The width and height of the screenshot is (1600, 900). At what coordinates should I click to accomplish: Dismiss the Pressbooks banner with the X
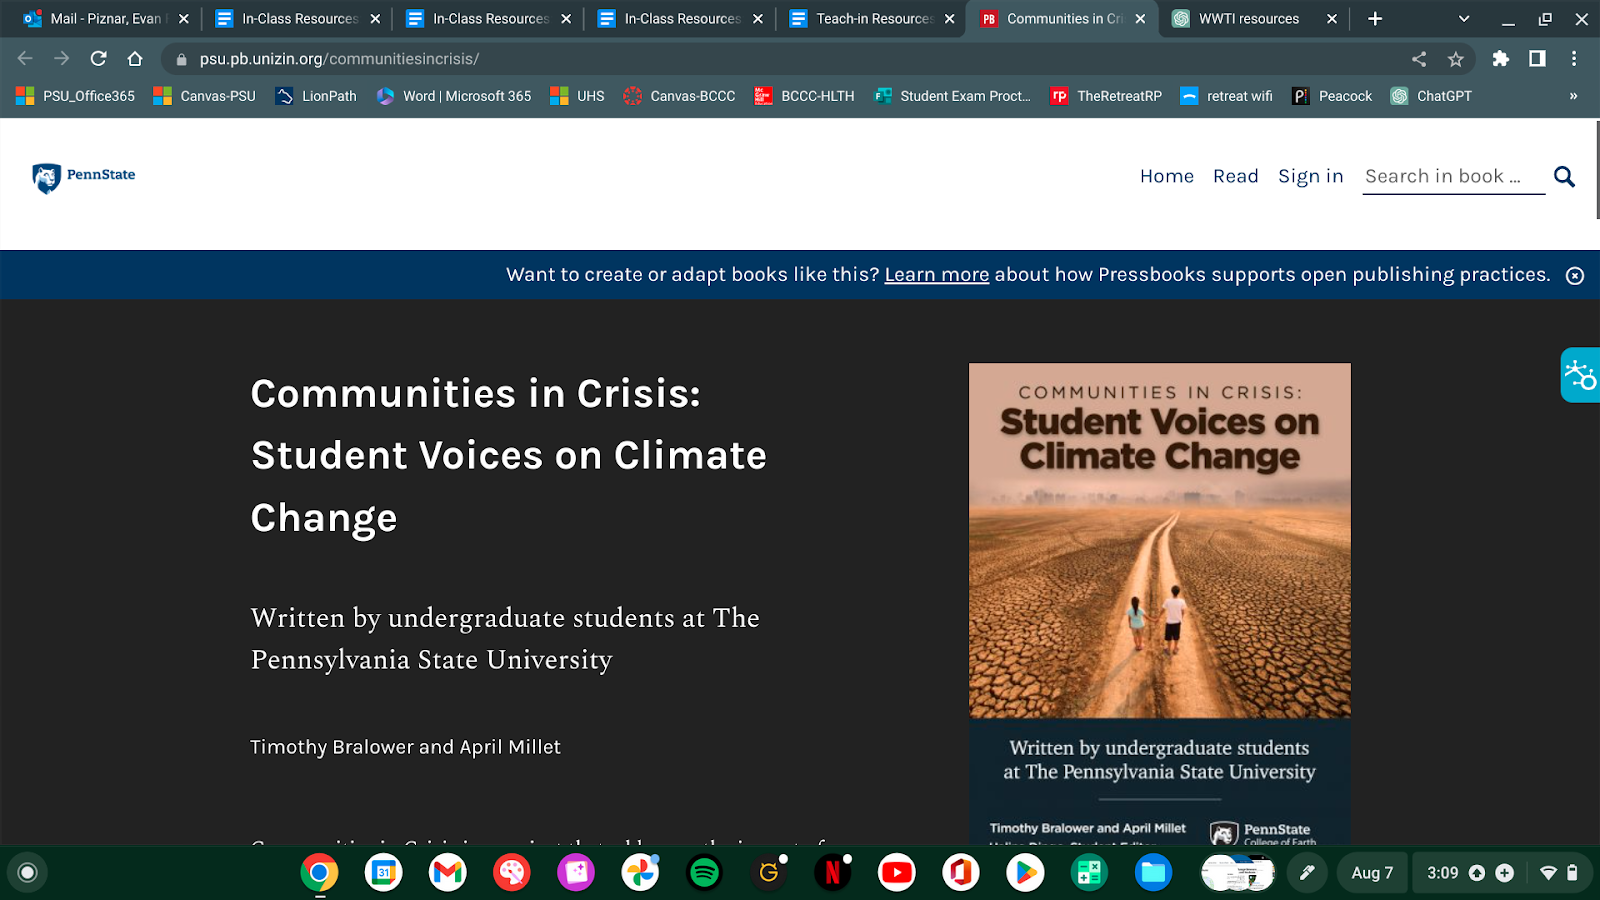tap(1575, 276)
